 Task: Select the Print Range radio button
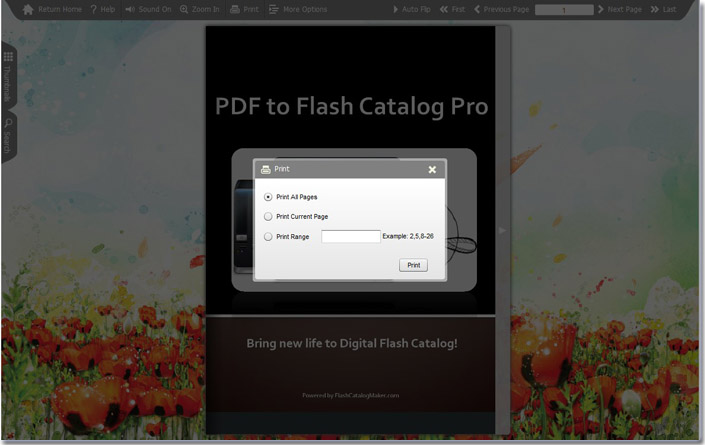tap(268, 236)
